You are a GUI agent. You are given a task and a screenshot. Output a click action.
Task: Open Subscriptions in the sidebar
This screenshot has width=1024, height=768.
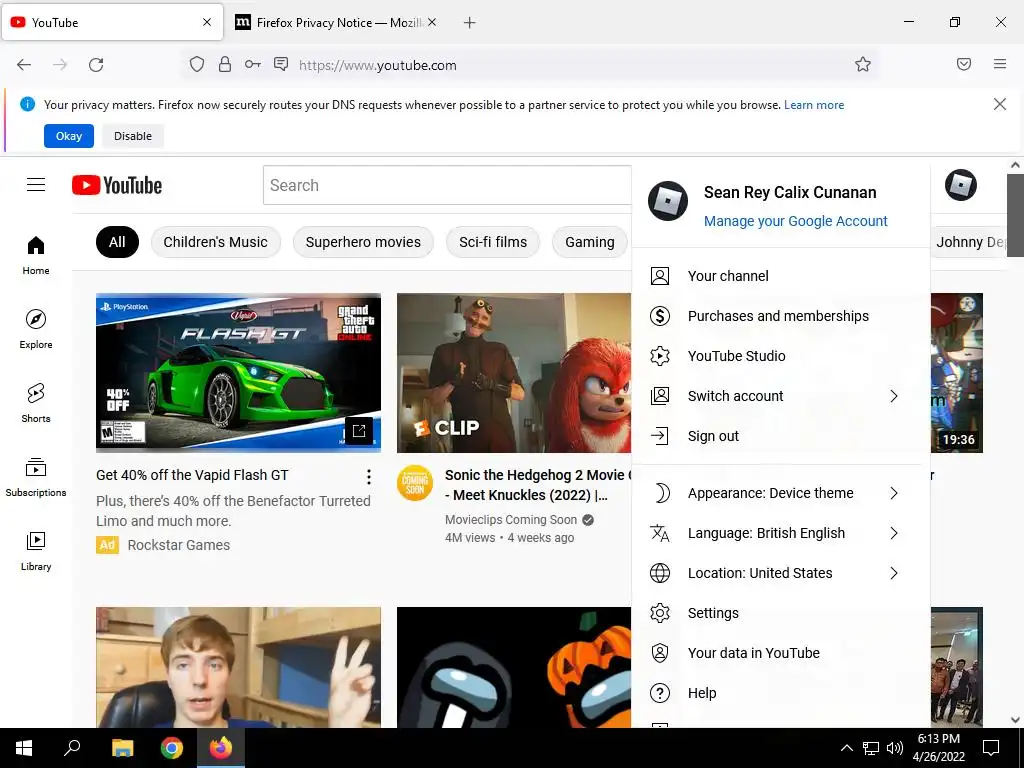coord(36,477)
